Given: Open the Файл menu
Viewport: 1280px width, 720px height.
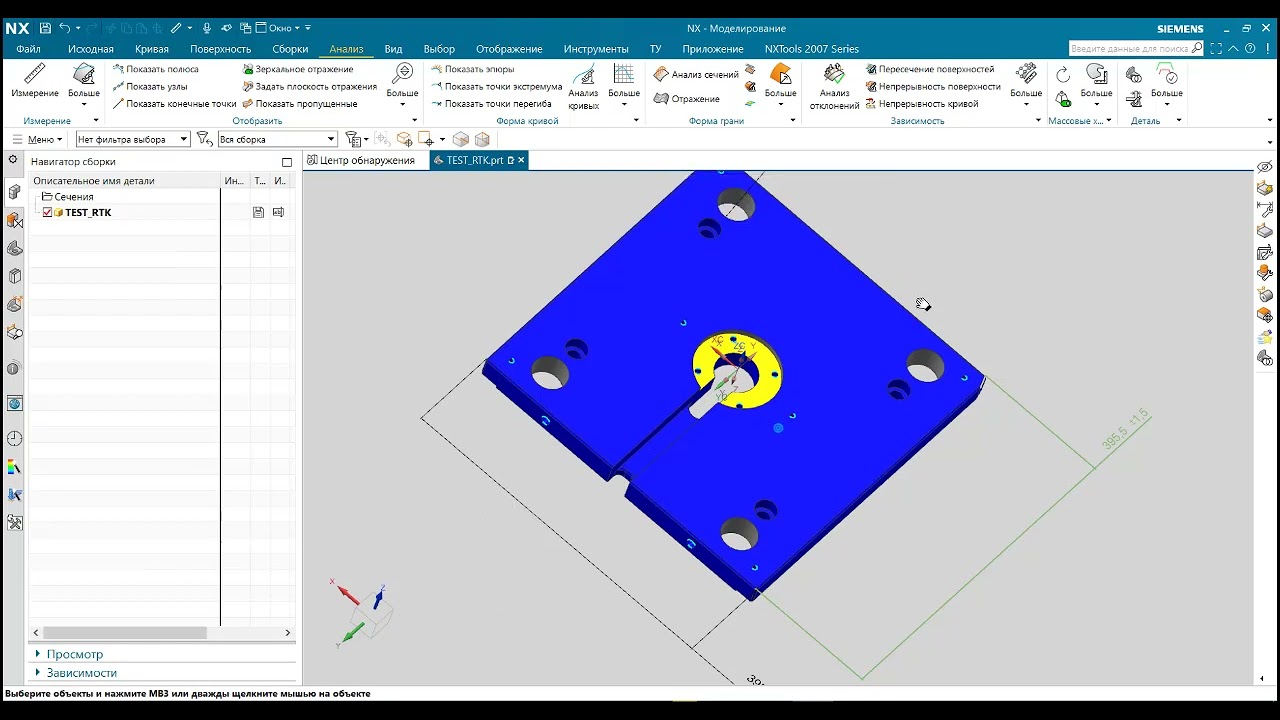Looking at the screenshot, I should [28, 49].
